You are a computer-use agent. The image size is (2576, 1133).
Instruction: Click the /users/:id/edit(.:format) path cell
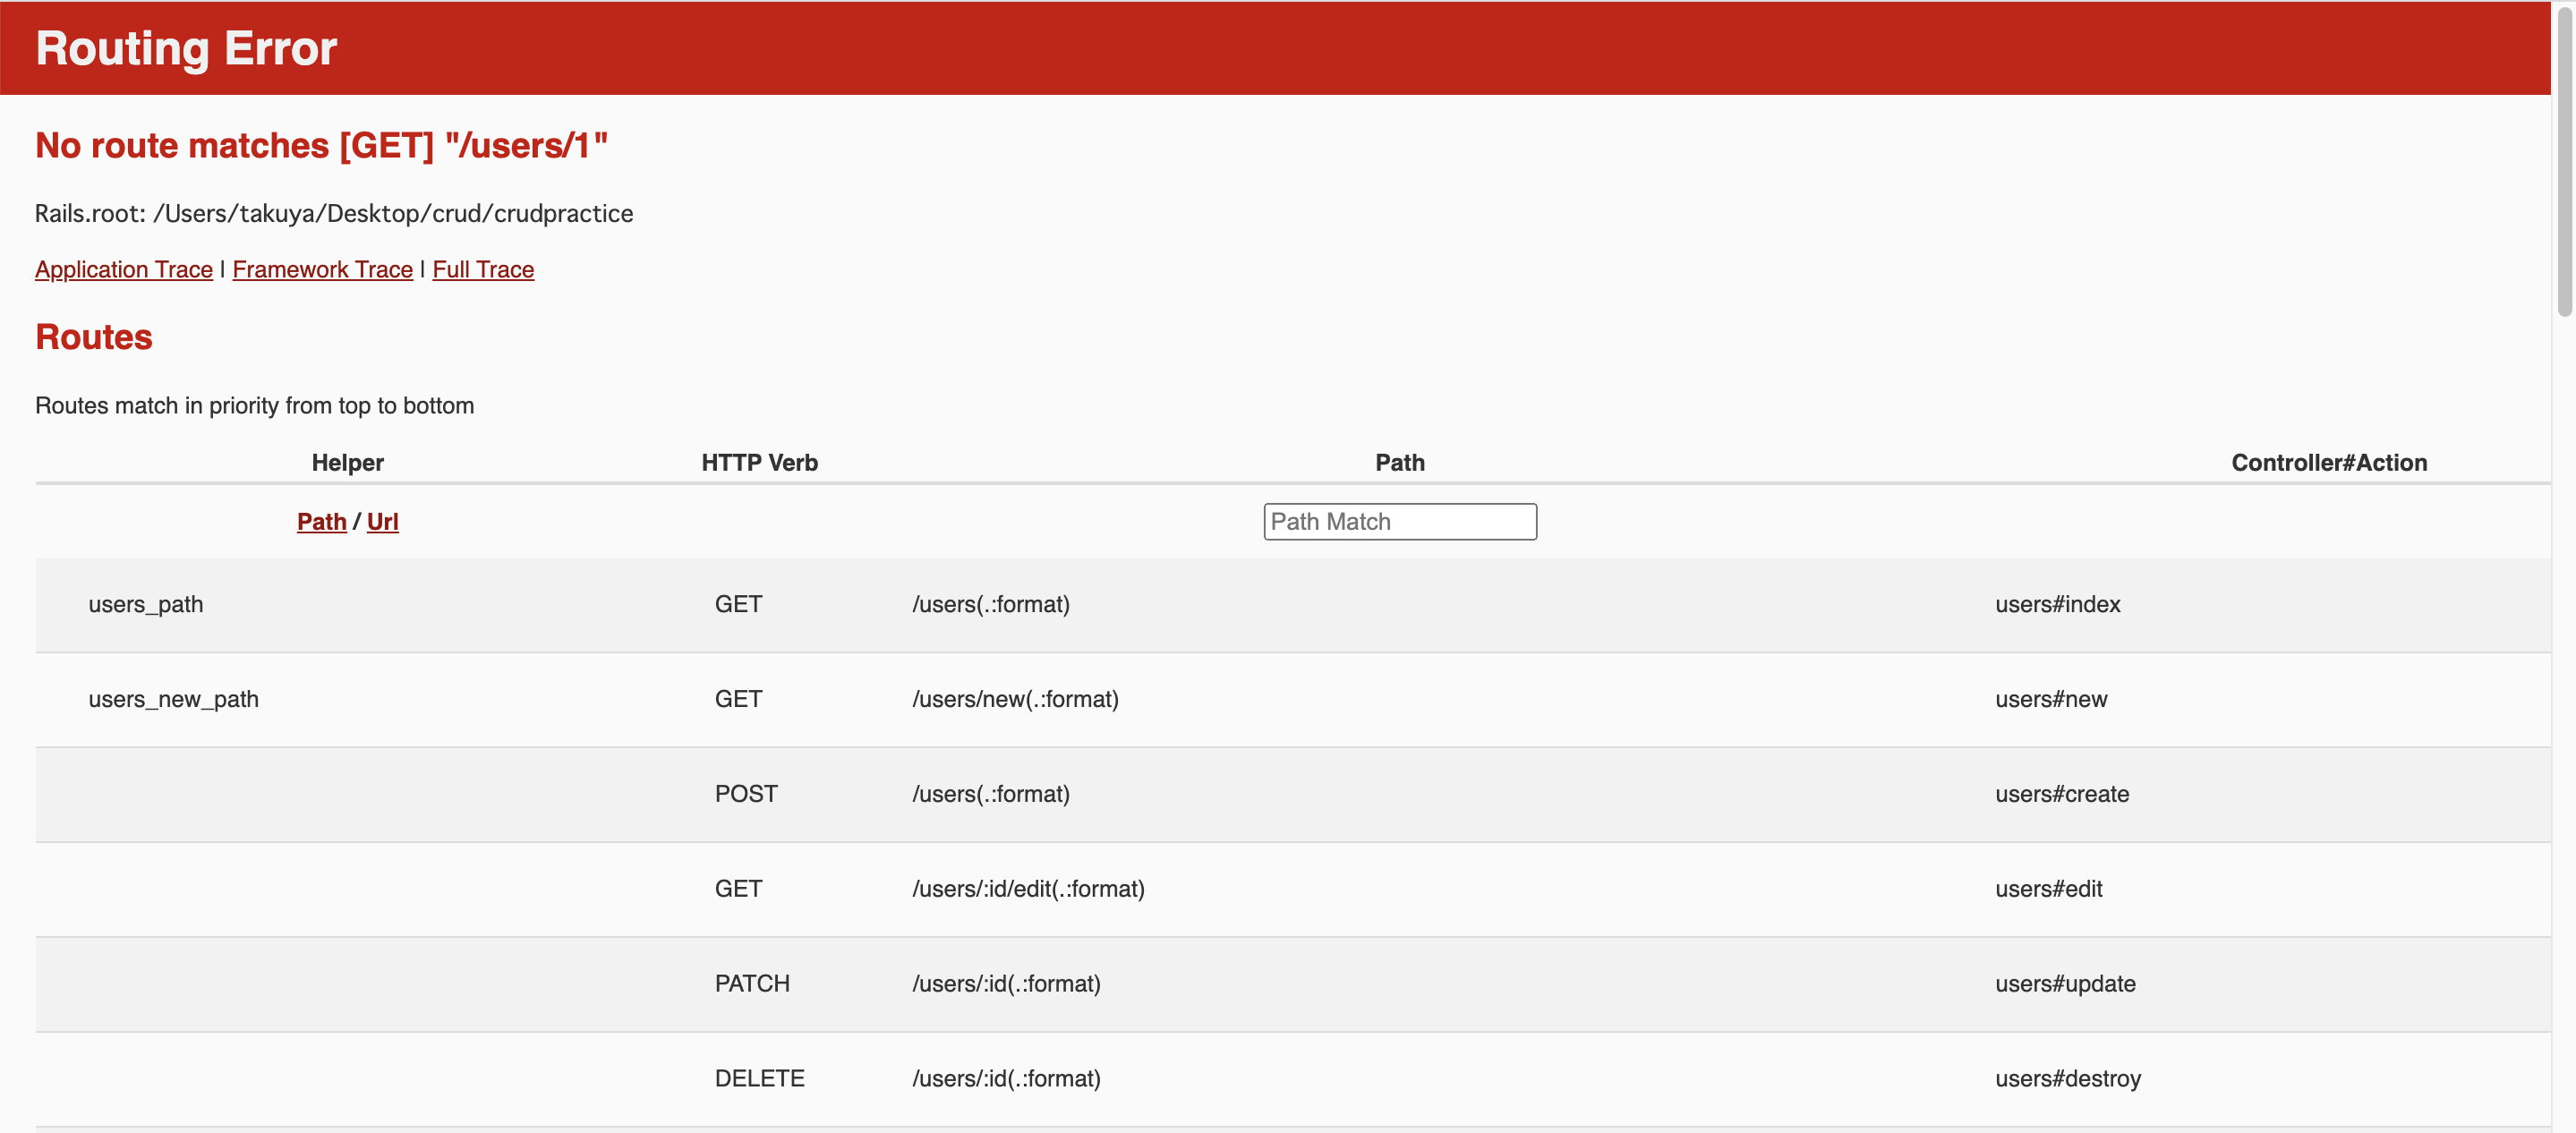1027,889
